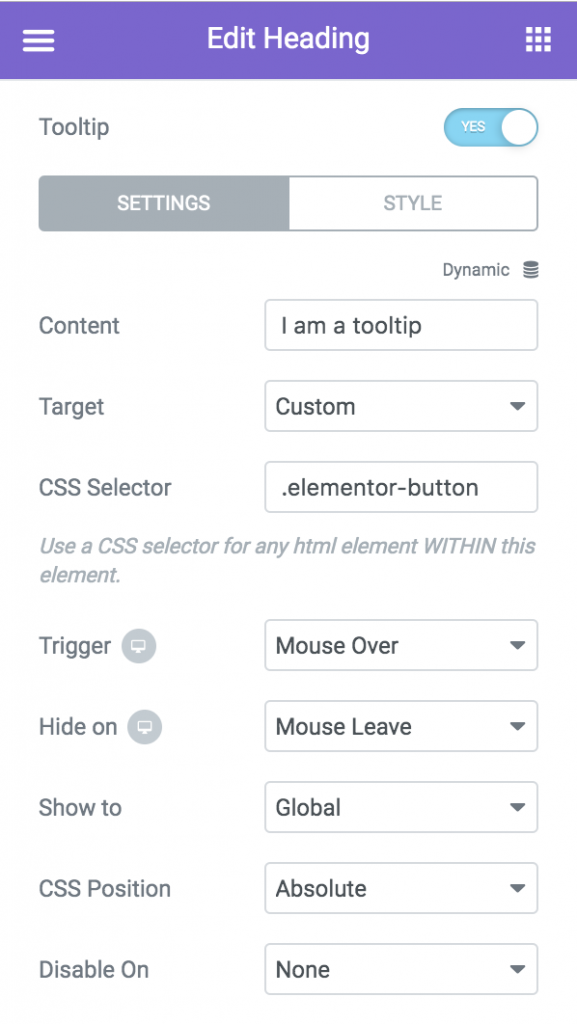Click the CSS Selector input field

[401, 487]
